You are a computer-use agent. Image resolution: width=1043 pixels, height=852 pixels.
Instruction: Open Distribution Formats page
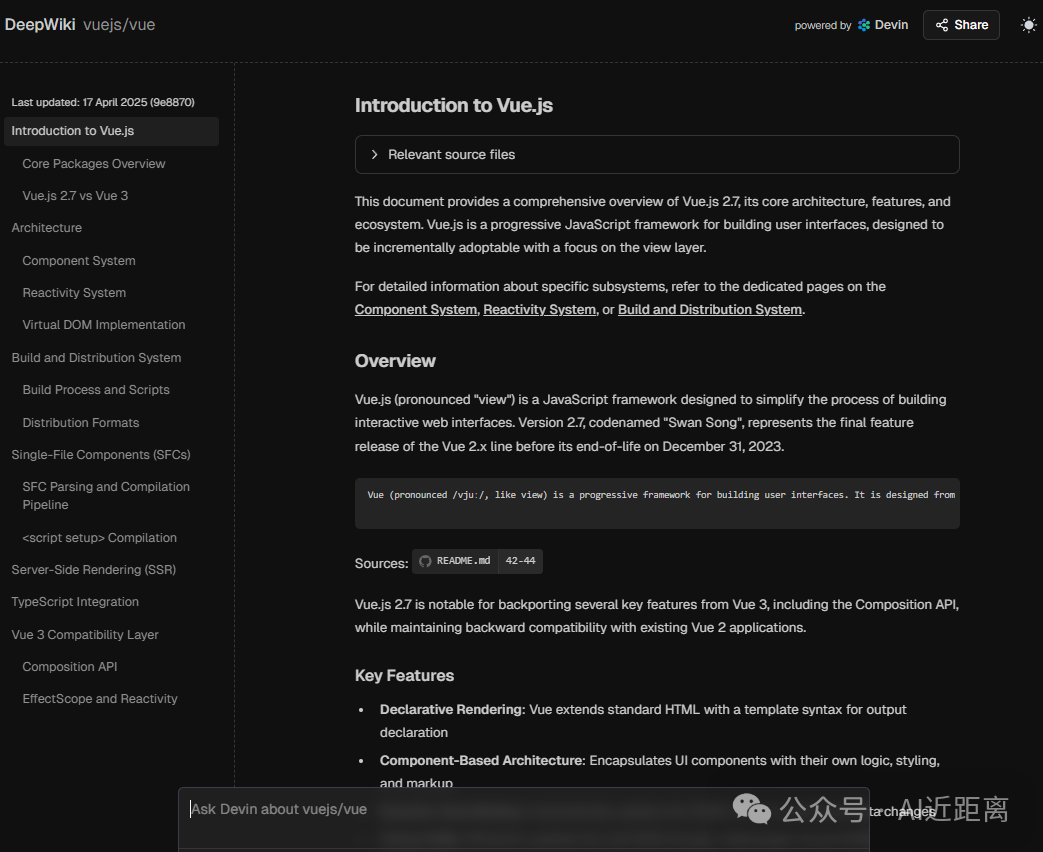point(80,423)
